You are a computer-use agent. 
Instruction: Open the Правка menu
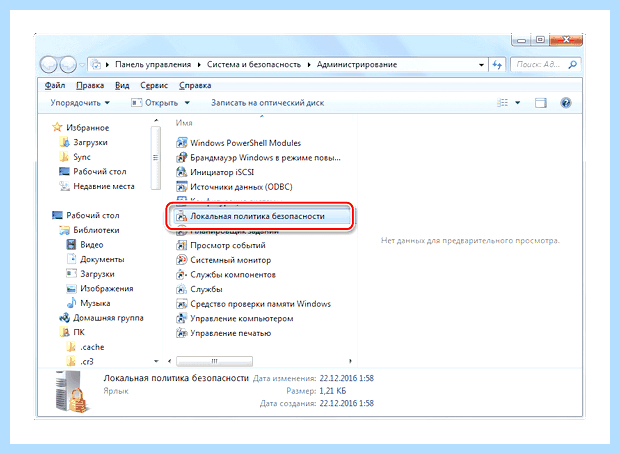pyautogui.click(x=90, y=85)
